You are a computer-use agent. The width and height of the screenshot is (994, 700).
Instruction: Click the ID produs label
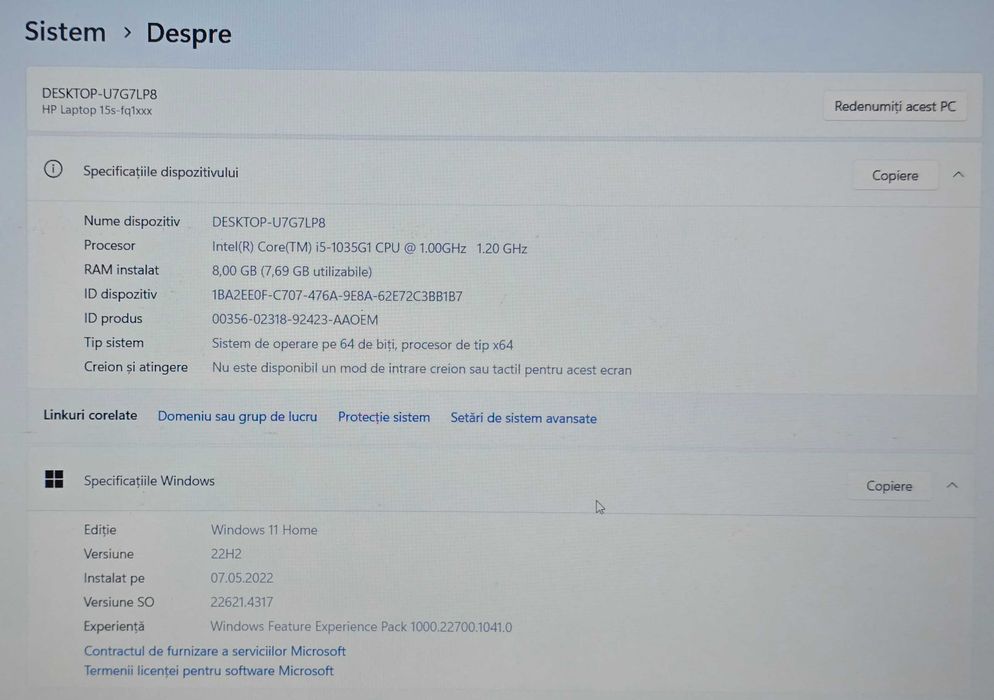113,318
